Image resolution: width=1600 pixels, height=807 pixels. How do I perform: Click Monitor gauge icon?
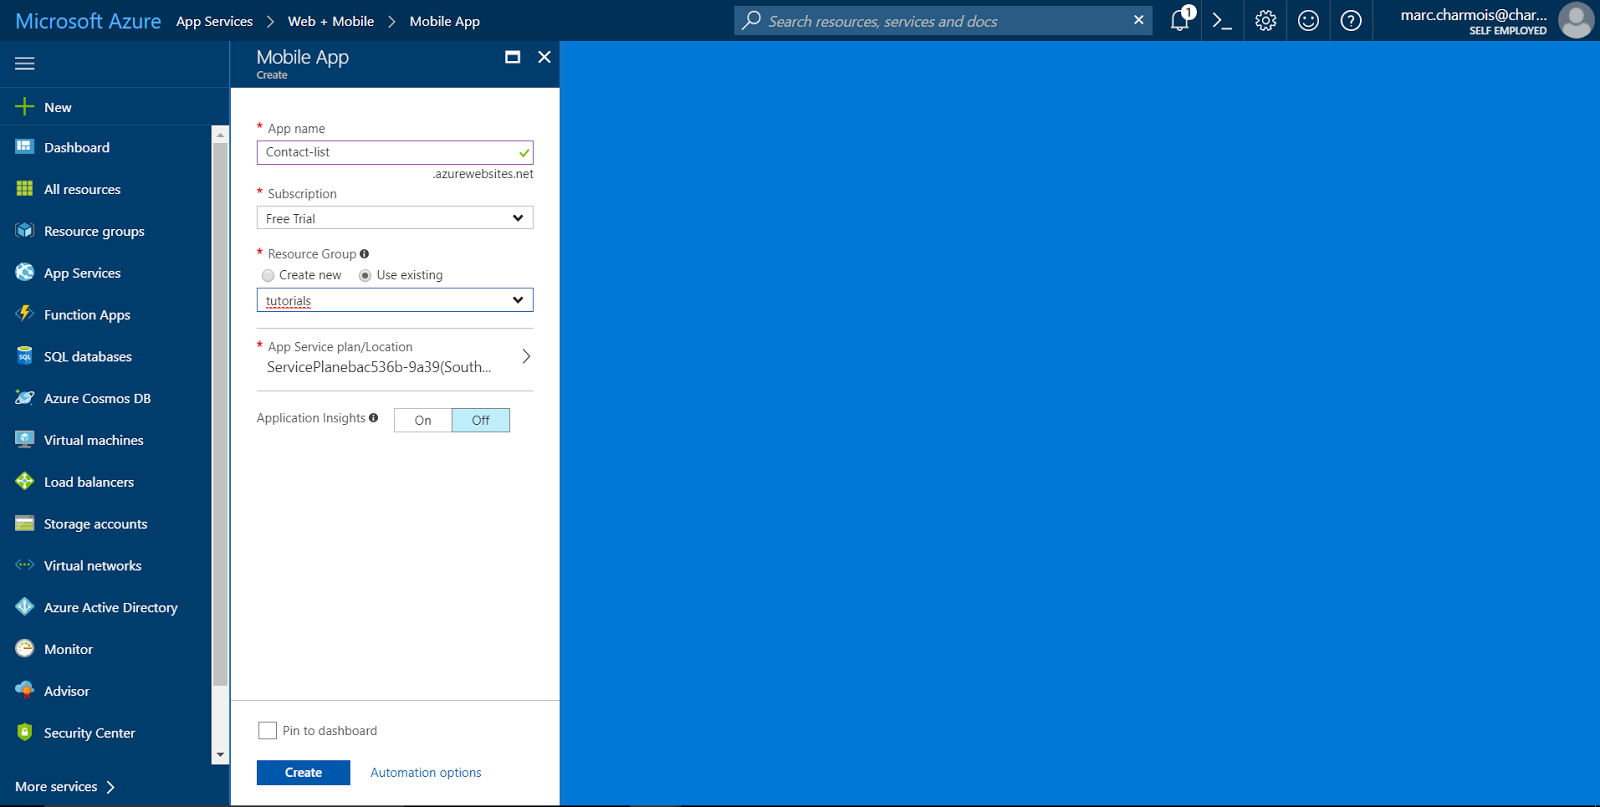(x=25, y=649)
